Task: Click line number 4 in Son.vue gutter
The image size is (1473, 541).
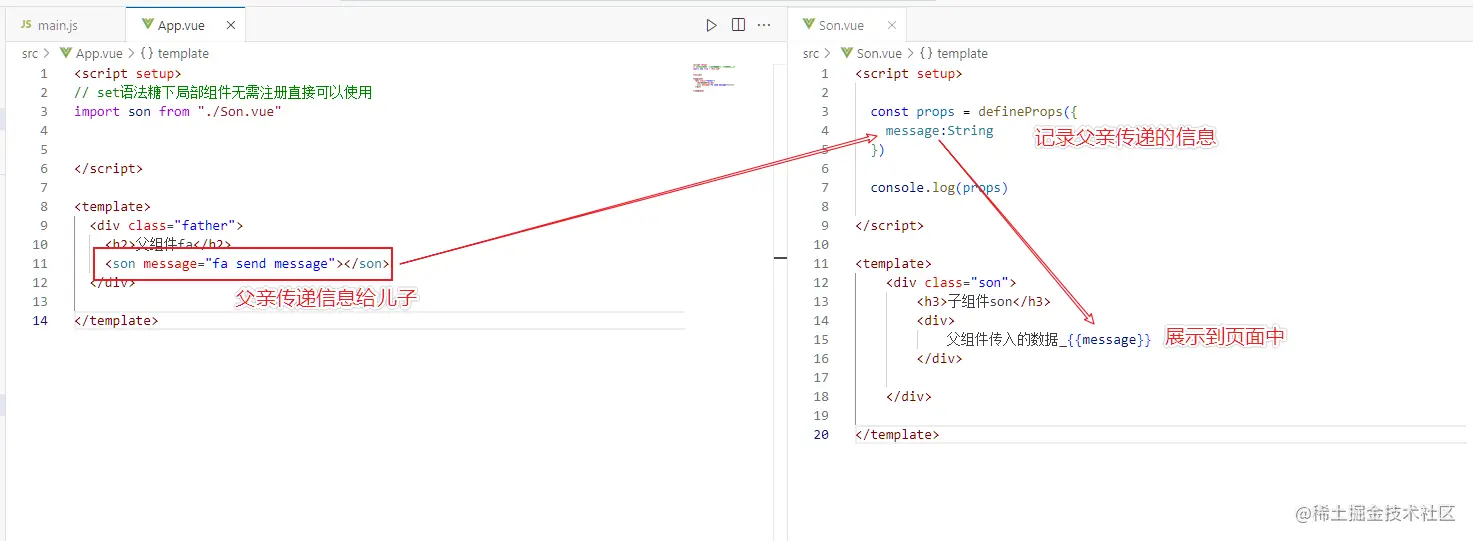Action: (825, 130)
